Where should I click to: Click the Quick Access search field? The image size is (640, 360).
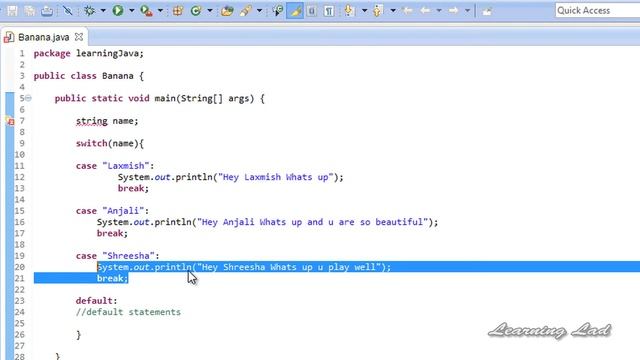coord(597,10)
